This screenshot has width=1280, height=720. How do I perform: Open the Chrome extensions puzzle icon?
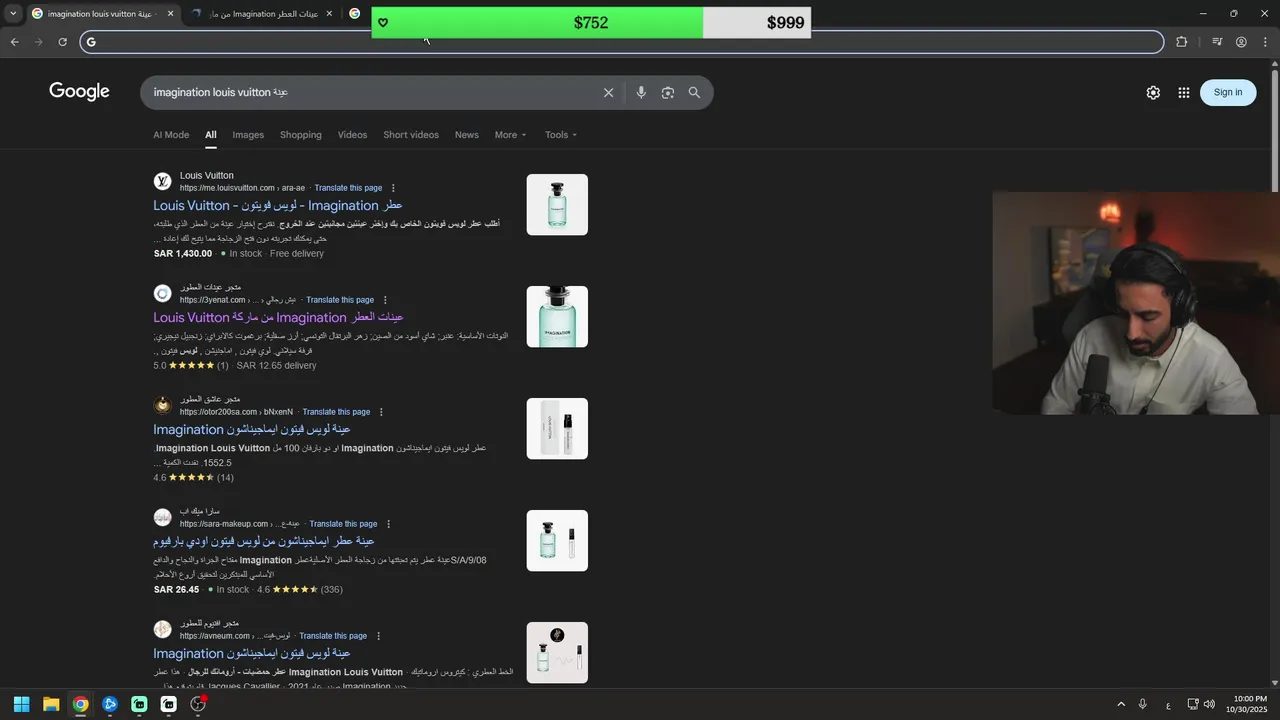1182,42
